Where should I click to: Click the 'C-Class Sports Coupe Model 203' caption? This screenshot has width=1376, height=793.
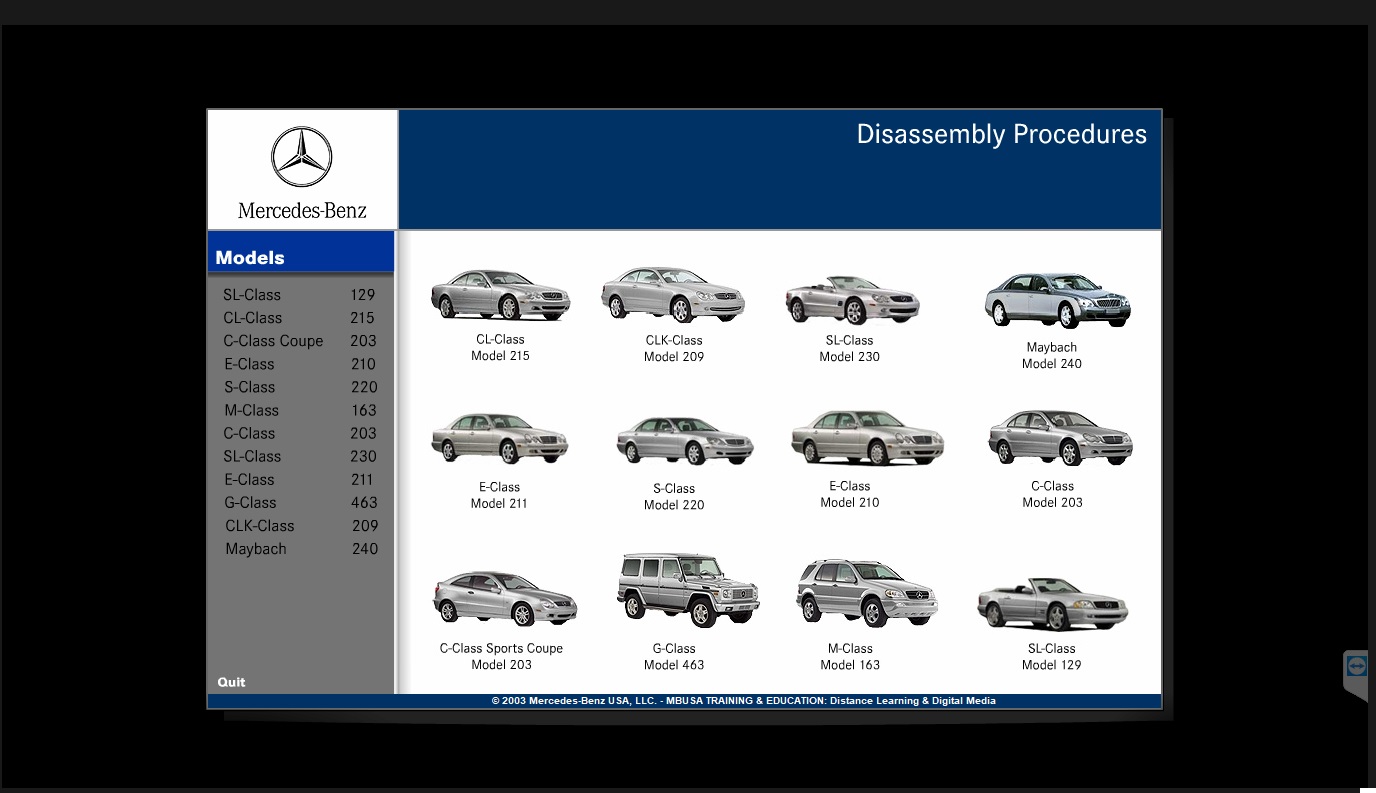pos(501,657)
